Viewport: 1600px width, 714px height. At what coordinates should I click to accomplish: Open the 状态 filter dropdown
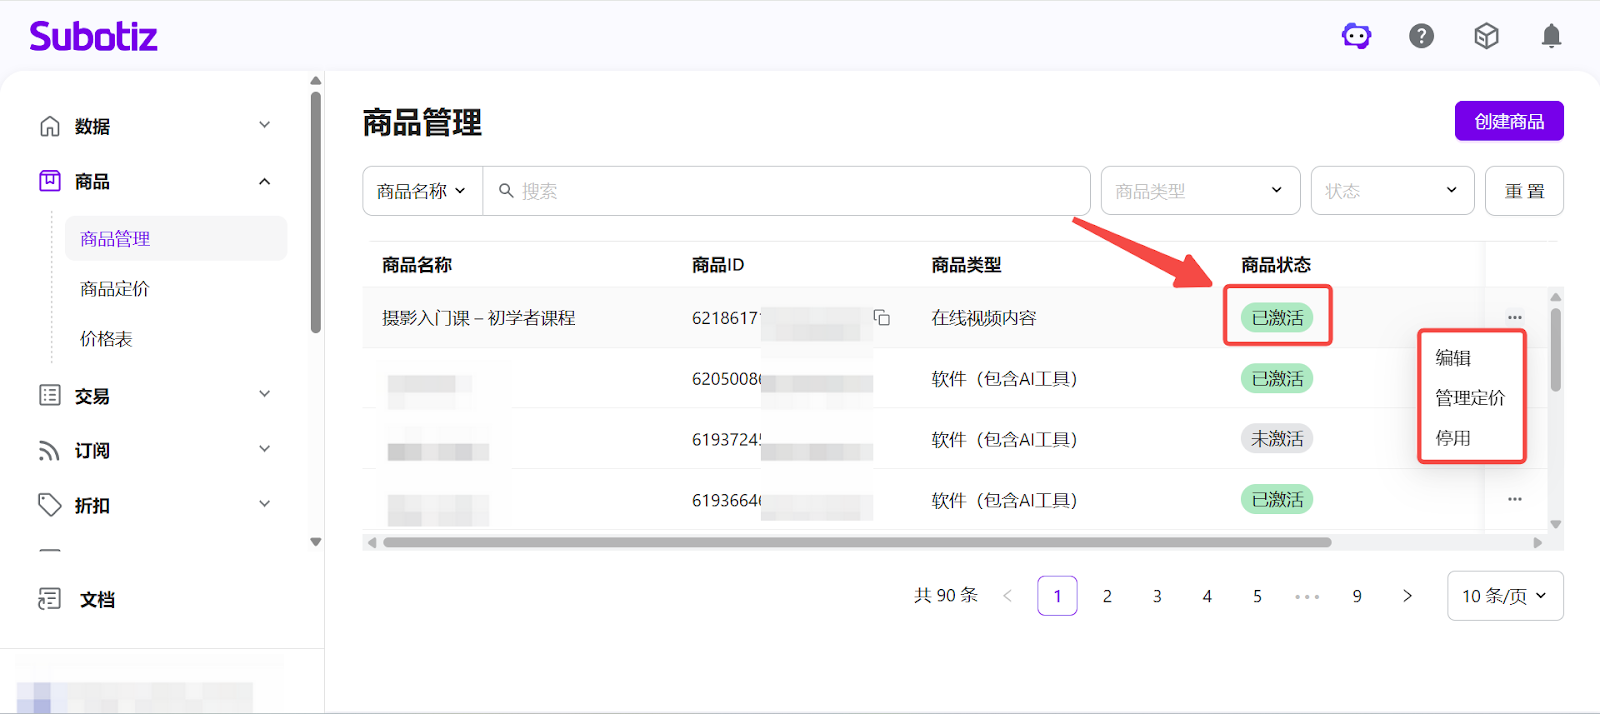tap(1392, 191)
